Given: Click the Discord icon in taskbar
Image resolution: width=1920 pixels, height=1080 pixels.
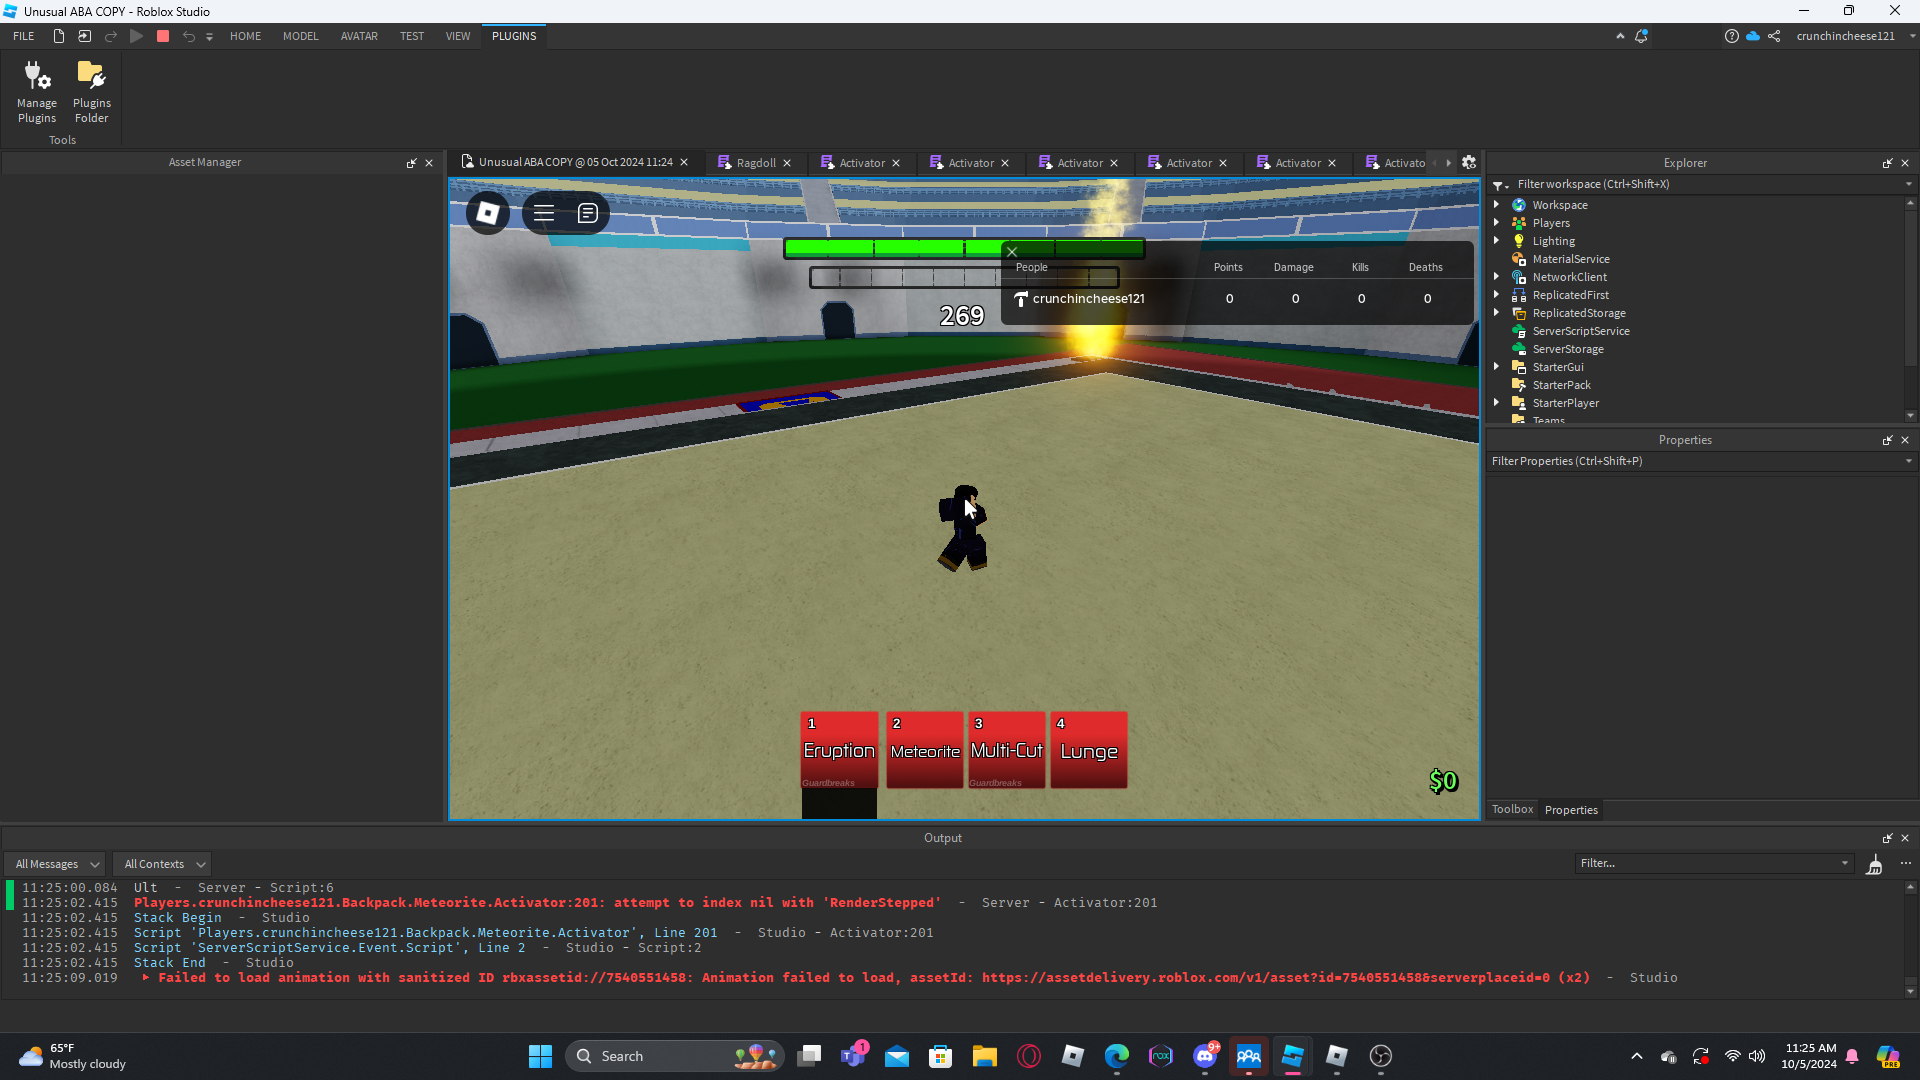Looking at the screenshot, I should (x=1205, y=1056).
